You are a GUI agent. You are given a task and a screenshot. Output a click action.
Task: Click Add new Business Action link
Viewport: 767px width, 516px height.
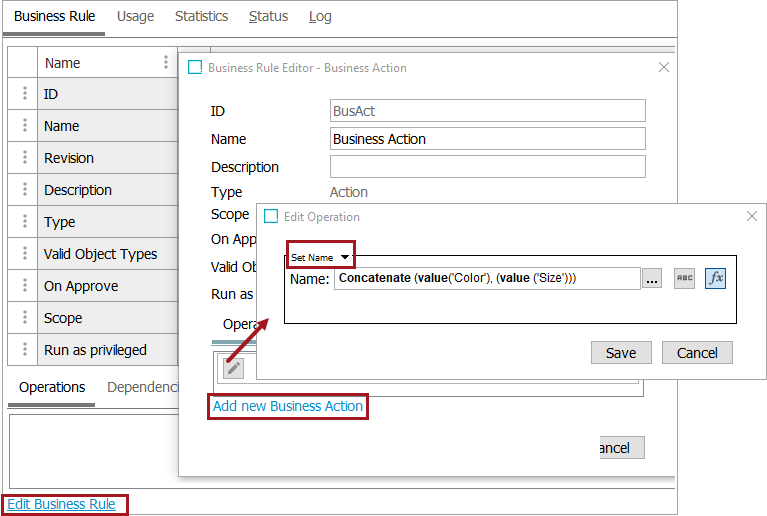(288, 406)
